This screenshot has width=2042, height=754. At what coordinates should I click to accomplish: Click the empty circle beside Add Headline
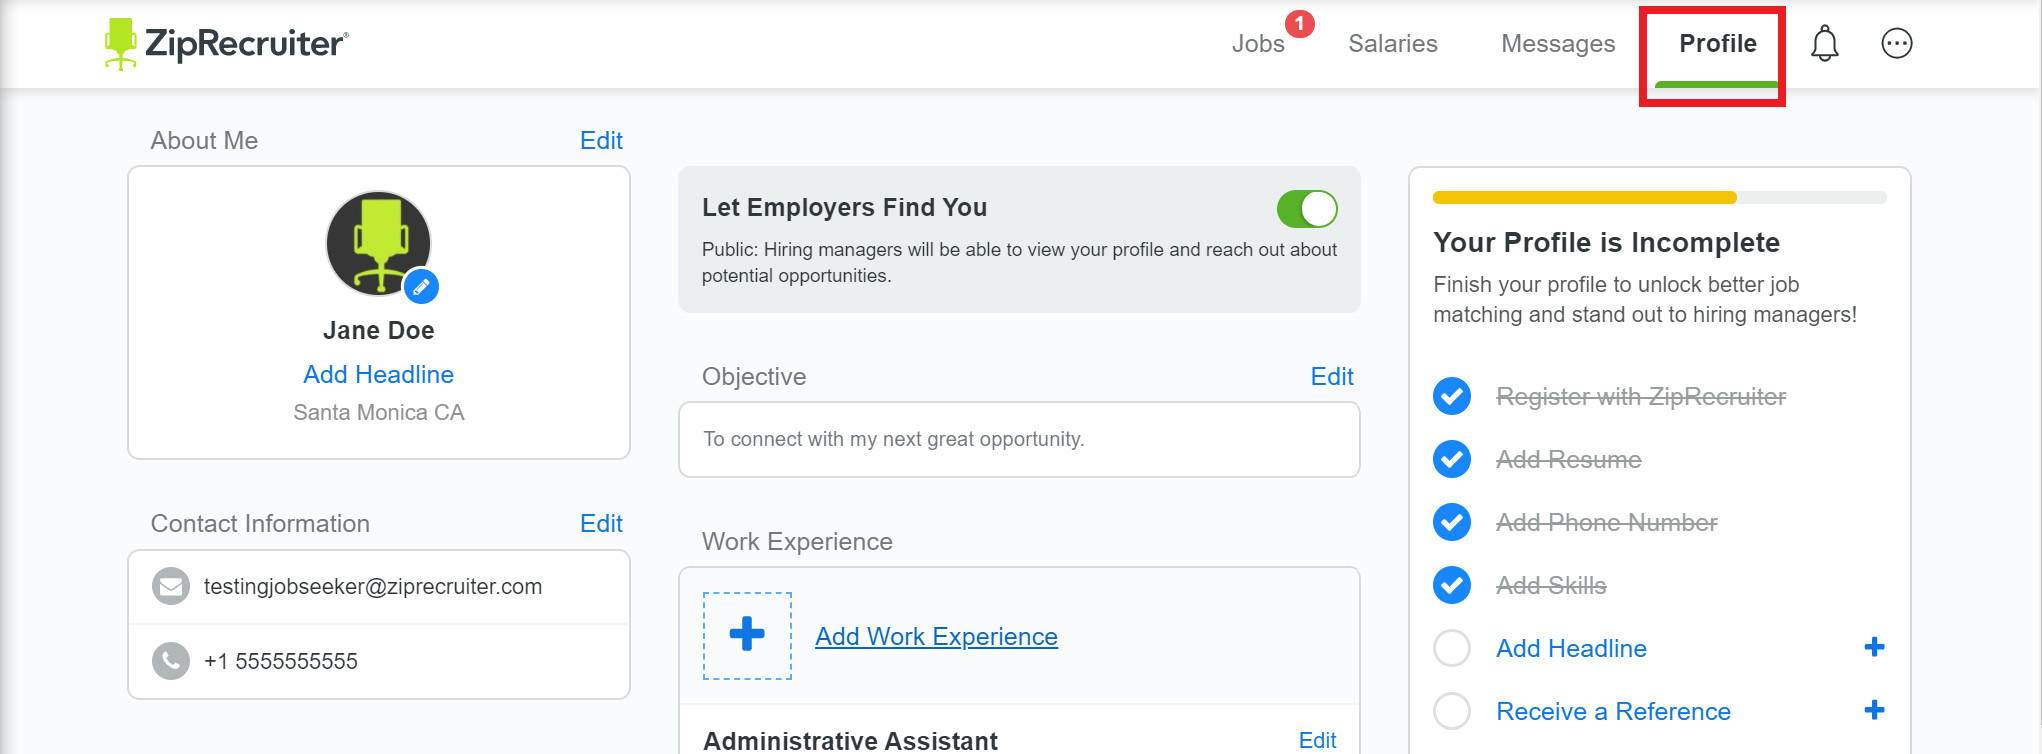(x=1451, y=648)
